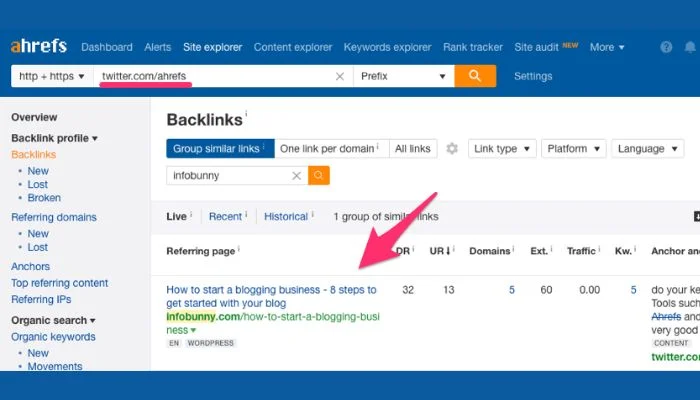Sort by the DR column header
This screenshot has height=400, width=700.
click(x=404, y=251)
